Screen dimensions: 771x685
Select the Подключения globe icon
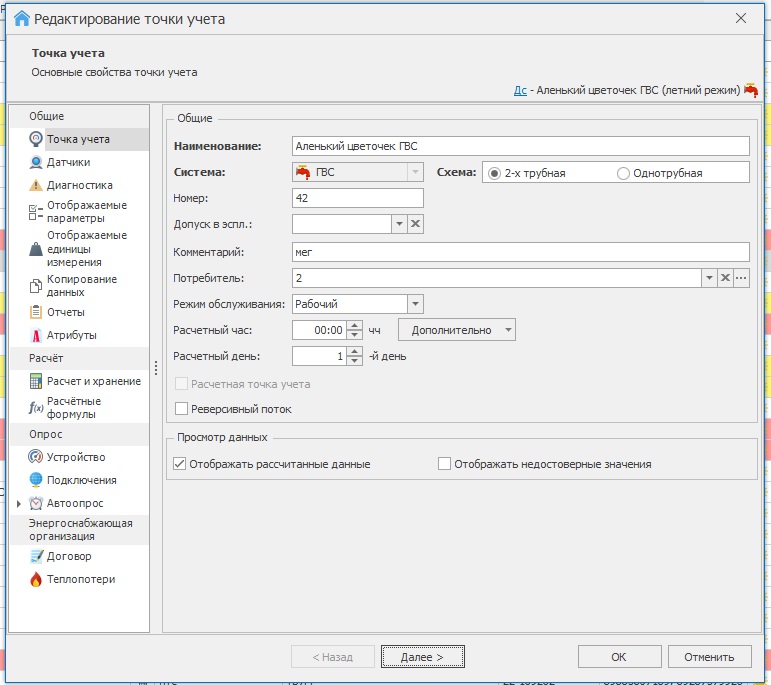35,480
